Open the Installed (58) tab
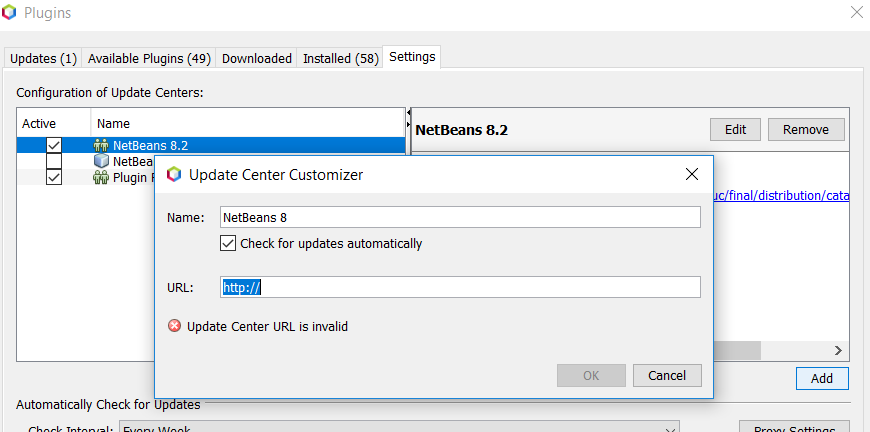870x432 pixels. [x=341, y=58]
